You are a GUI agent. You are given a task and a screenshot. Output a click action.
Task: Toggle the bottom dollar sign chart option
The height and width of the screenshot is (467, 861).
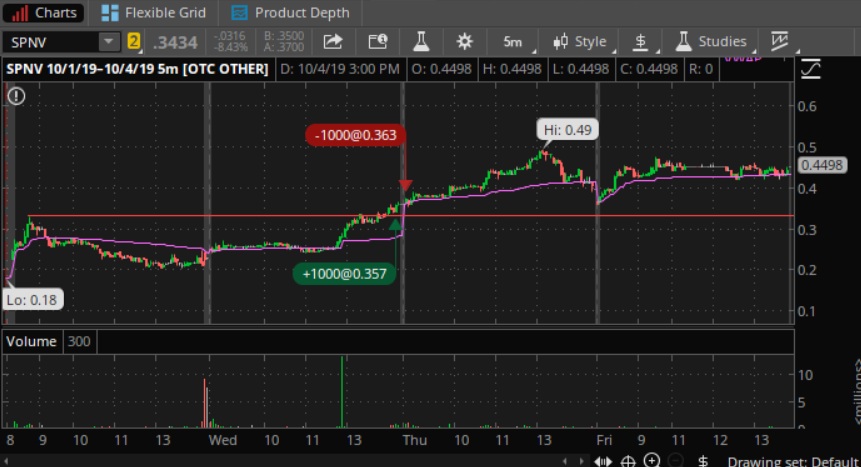pyautogui.click(x=703, y=461)
